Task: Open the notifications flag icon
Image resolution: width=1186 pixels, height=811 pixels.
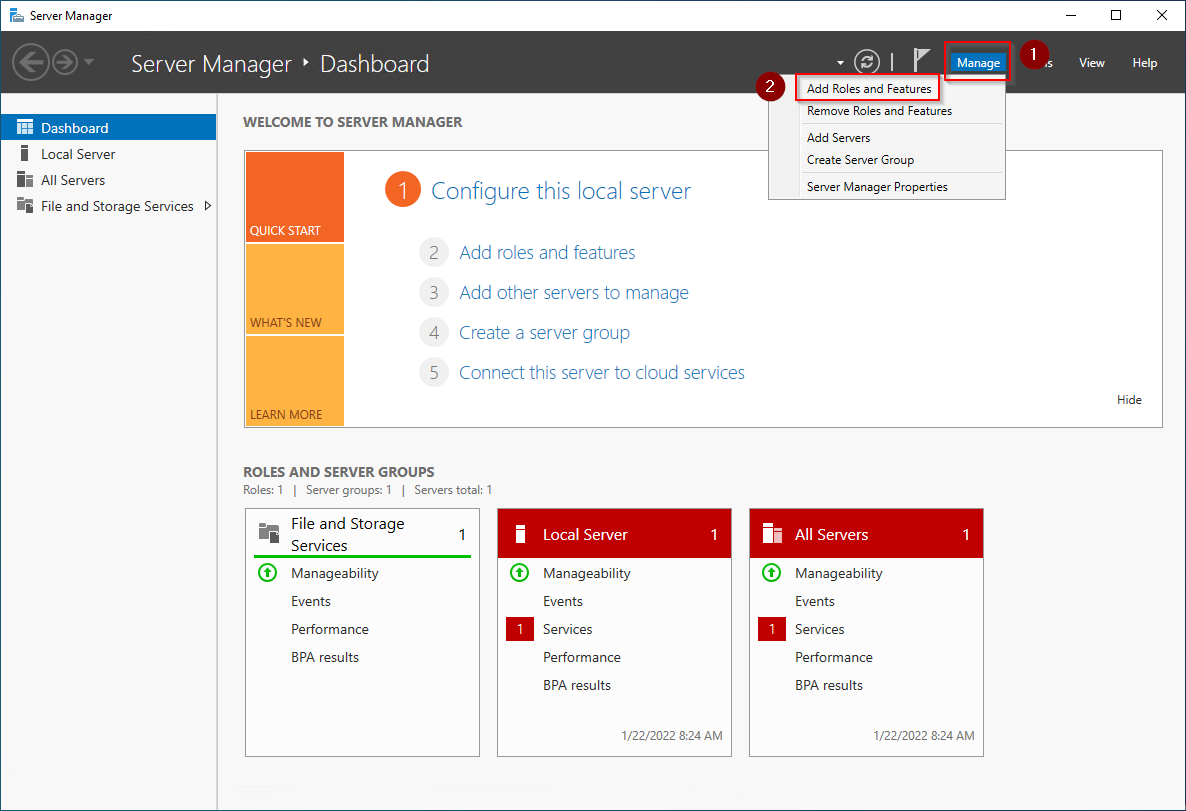Action: 921,62
